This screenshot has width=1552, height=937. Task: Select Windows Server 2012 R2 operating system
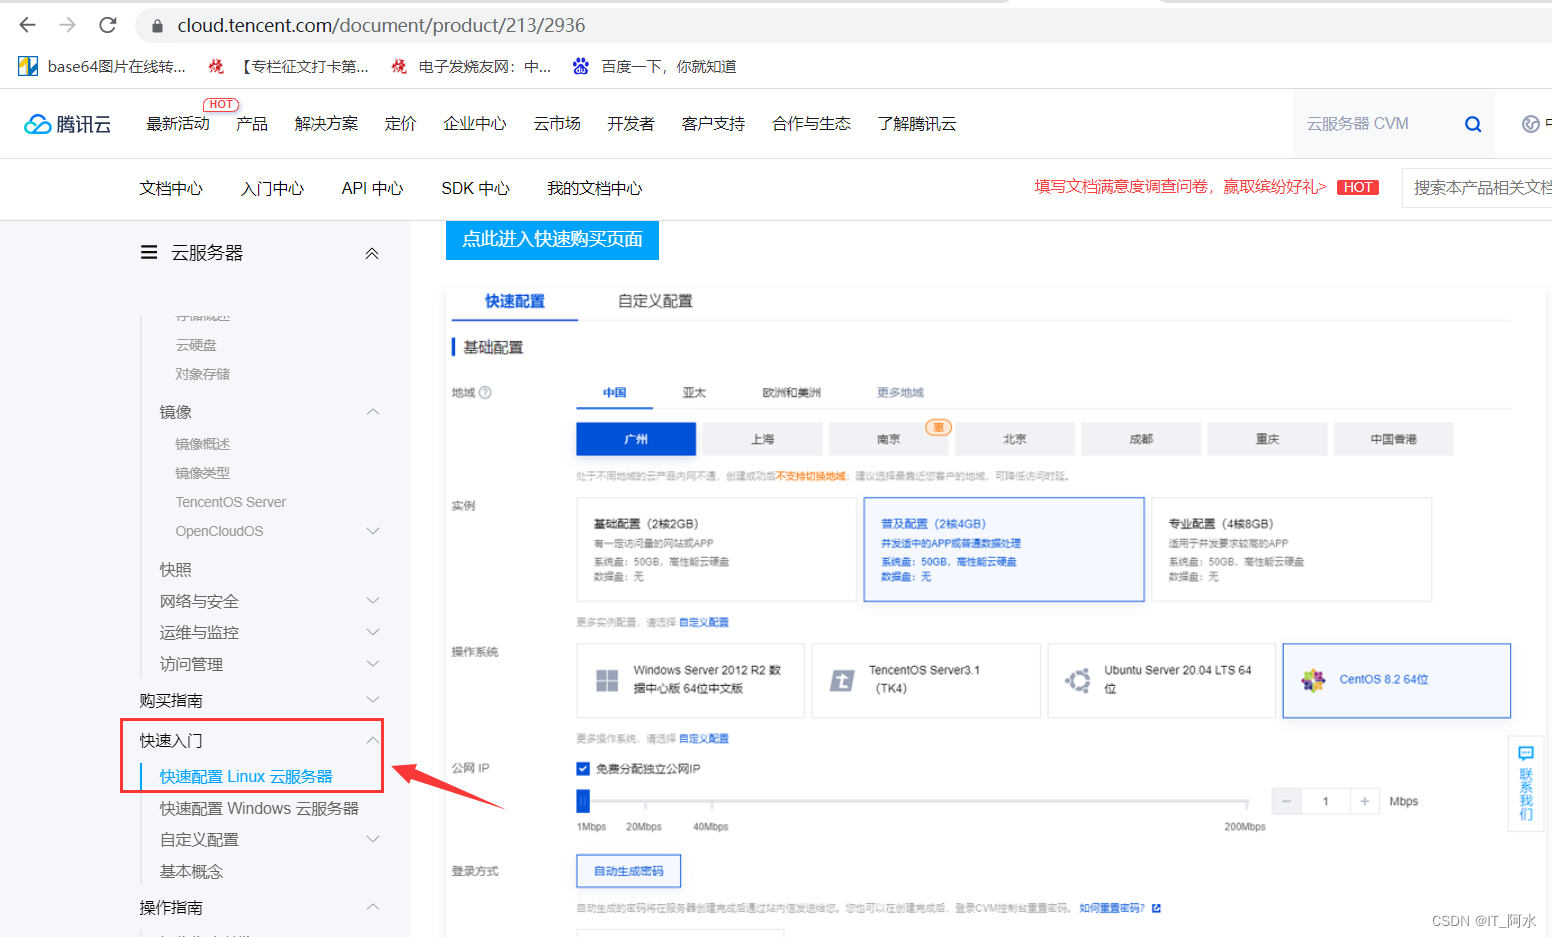coord(690,680)
